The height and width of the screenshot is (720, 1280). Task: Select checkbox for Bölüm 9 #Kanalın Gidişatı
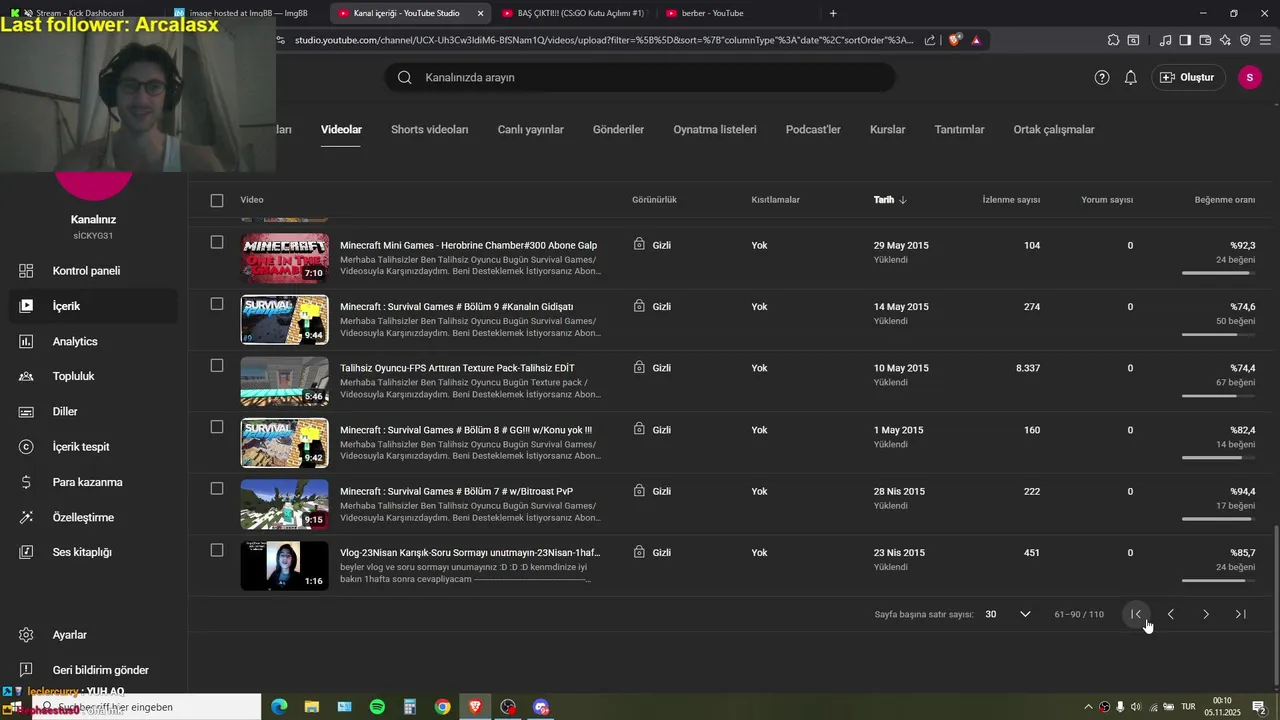[x=217, y=304]
